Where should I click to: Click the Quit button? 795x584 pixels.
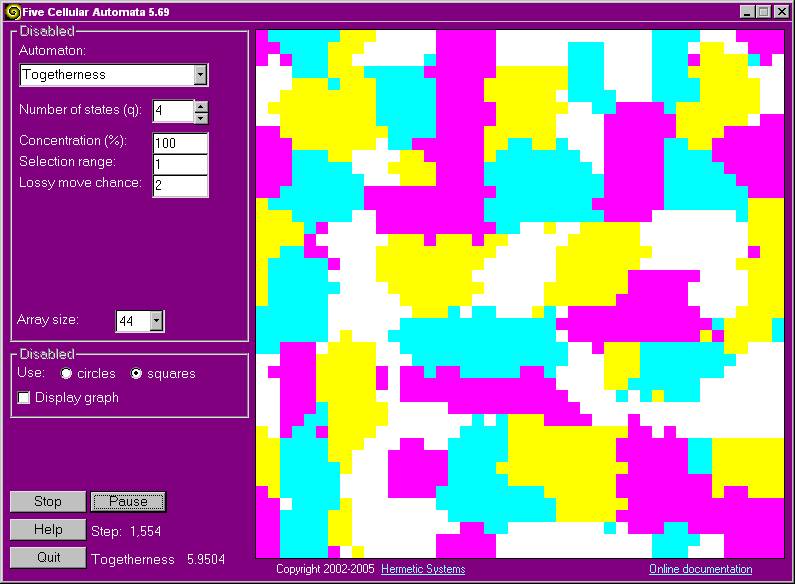(47, 558)
